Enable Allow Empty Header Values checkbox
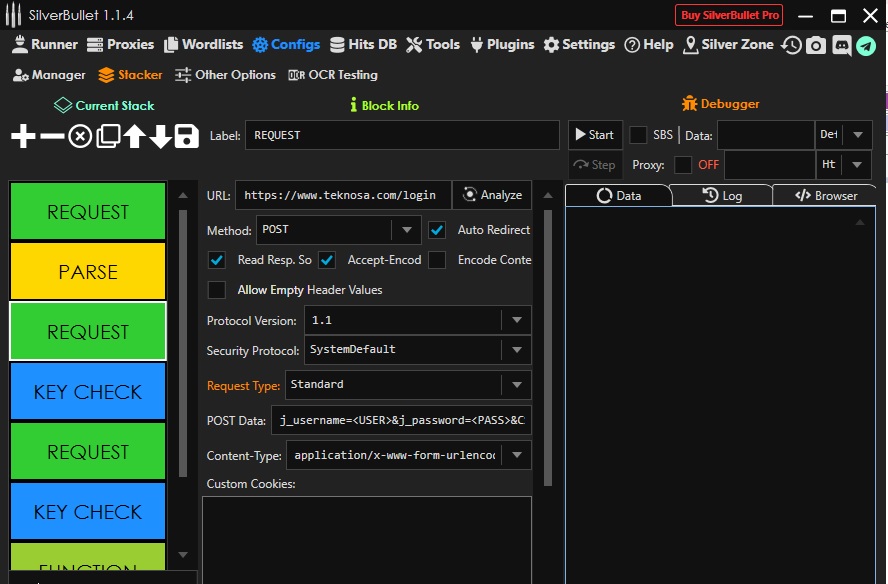Viewport: 888px width, 584px height. click(217, 290)
